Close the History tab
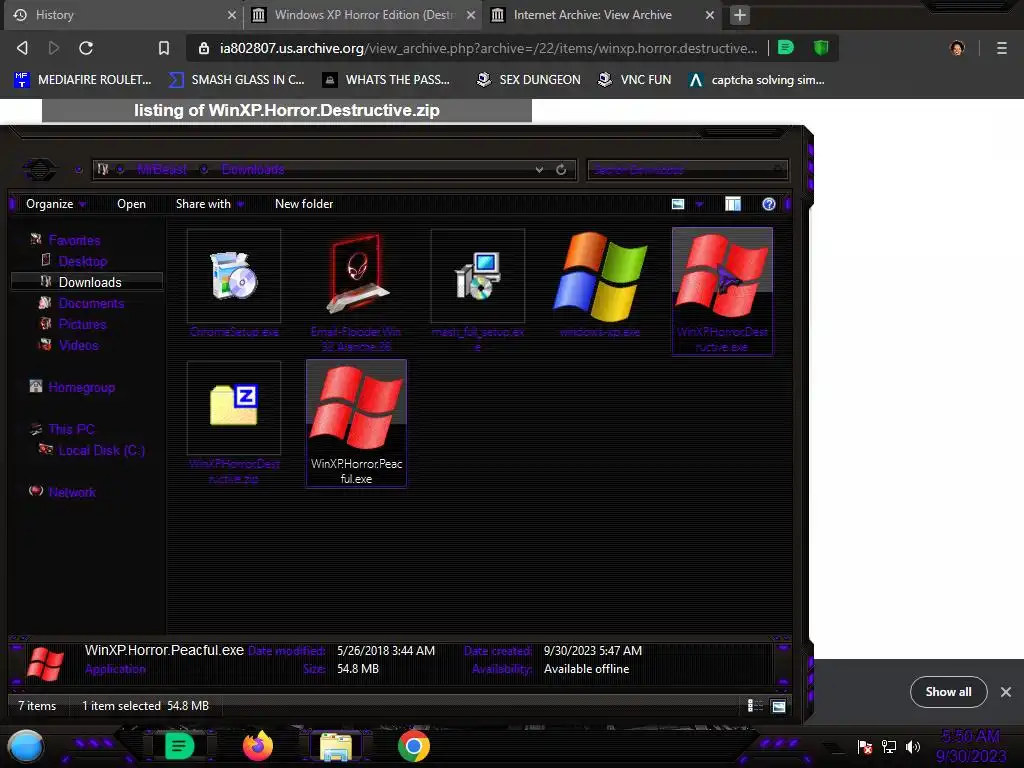 point(231,15)
